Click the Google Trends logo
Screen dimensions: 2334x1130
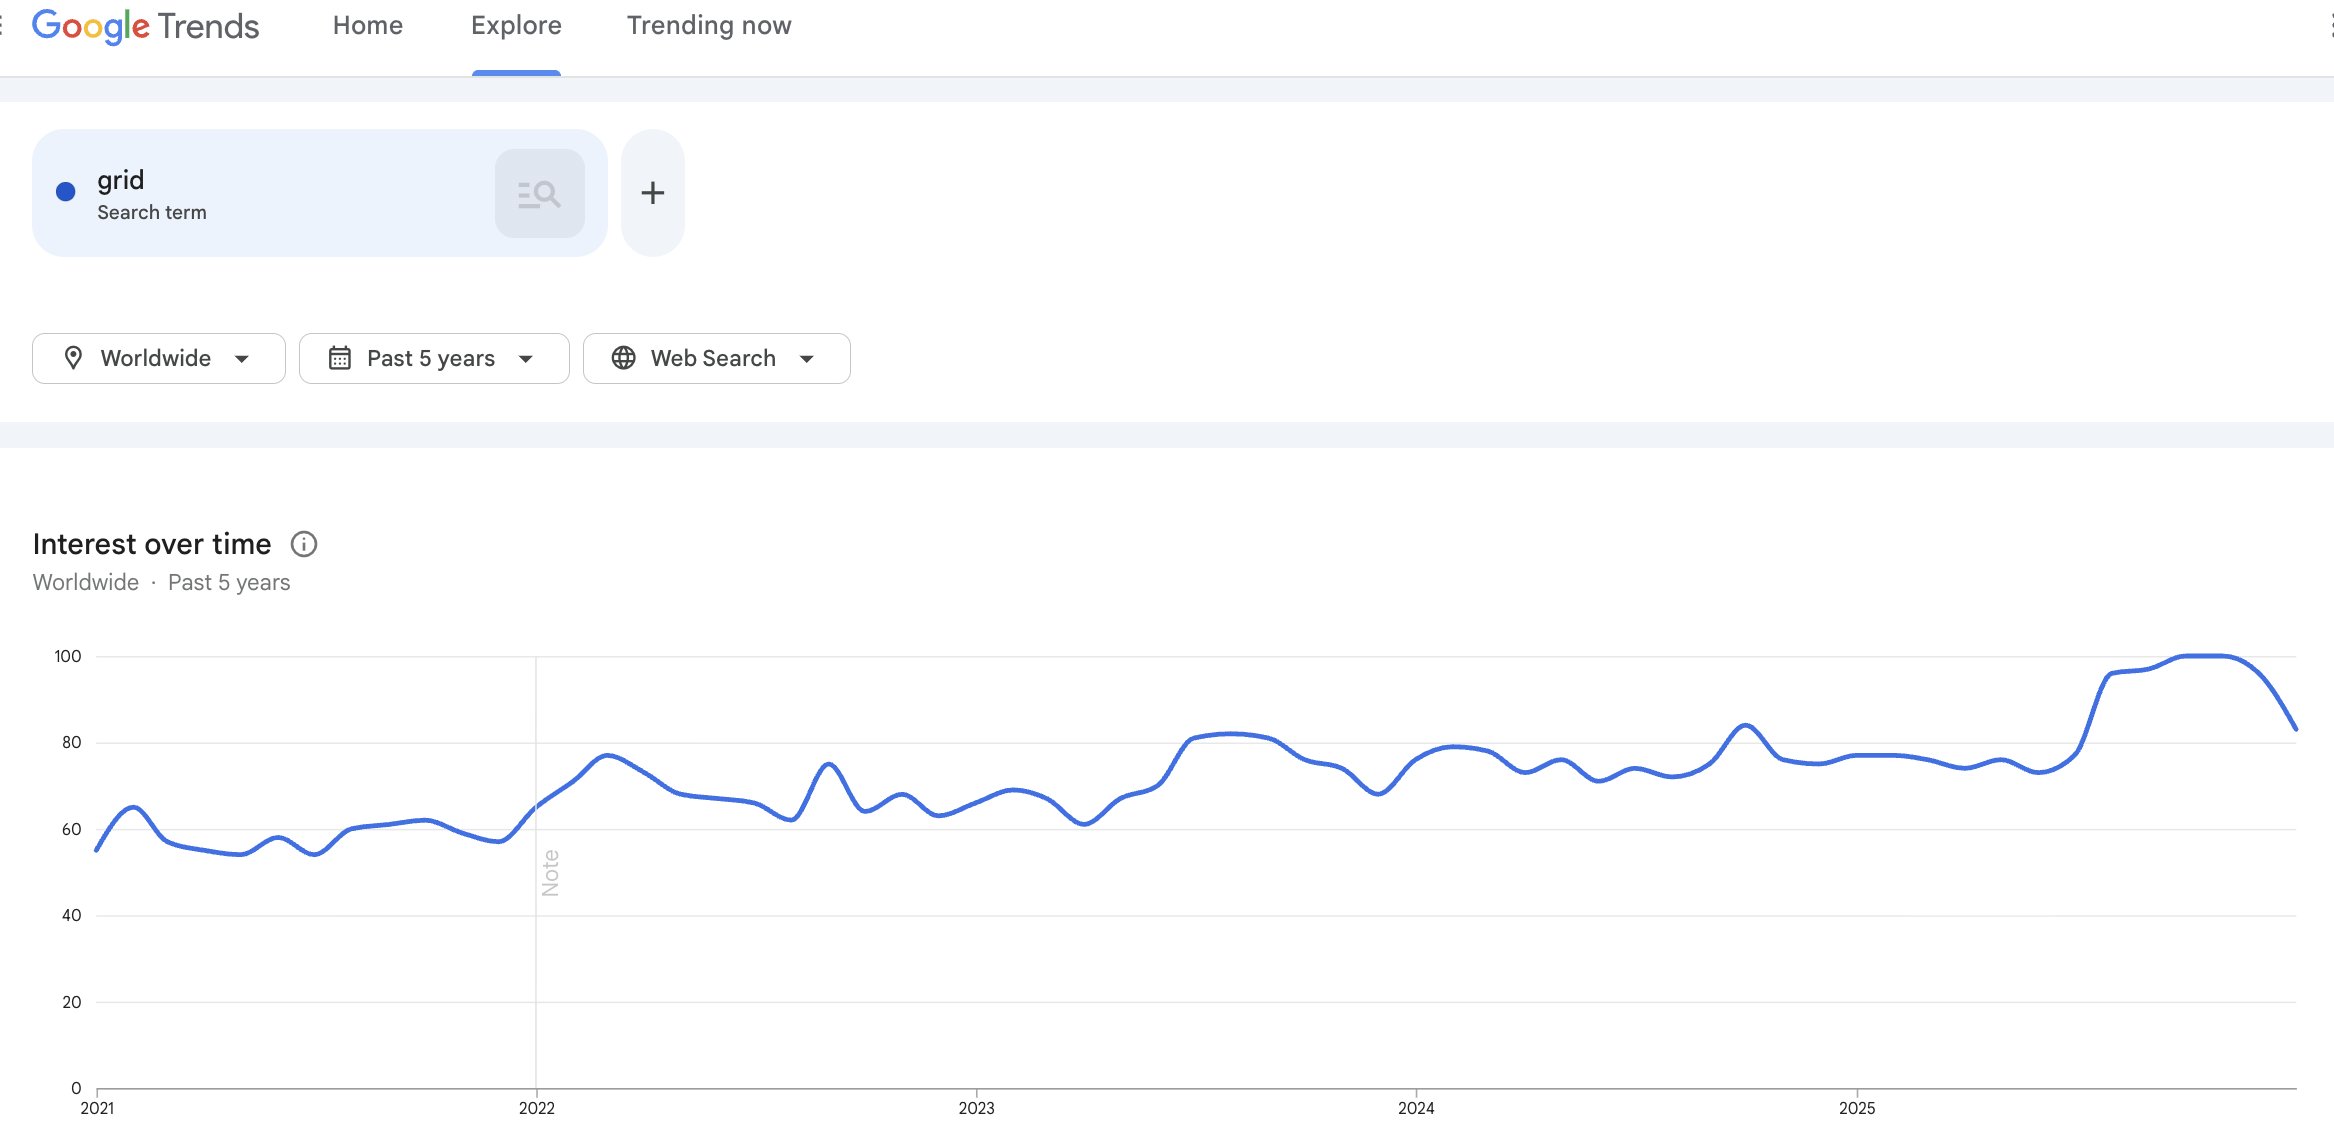pos(146,26)
